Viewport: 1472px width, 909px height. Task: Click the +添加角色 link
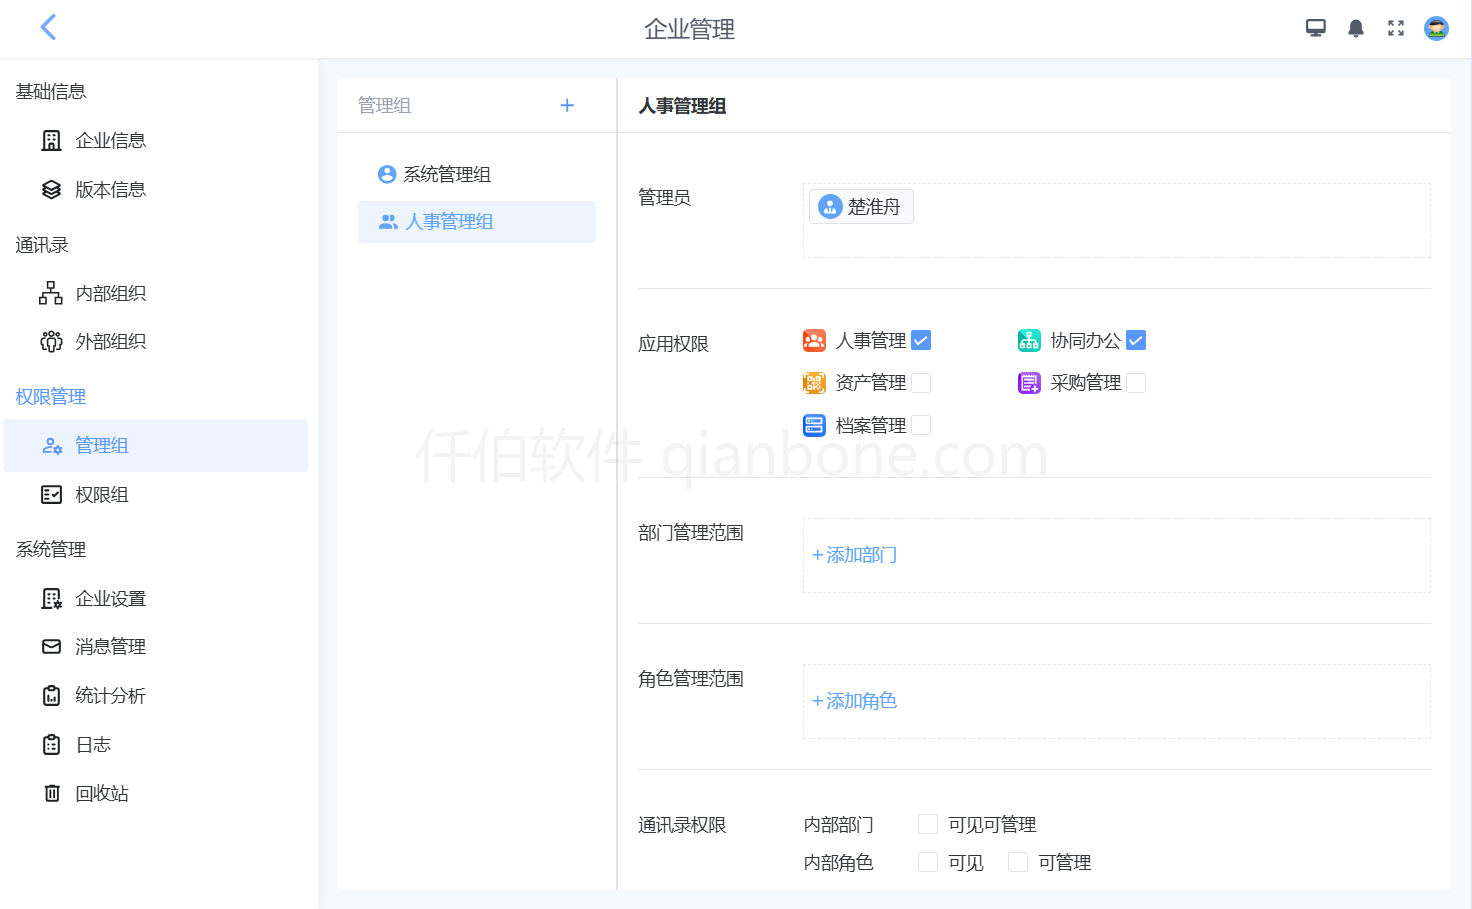[x=853, y=701]
